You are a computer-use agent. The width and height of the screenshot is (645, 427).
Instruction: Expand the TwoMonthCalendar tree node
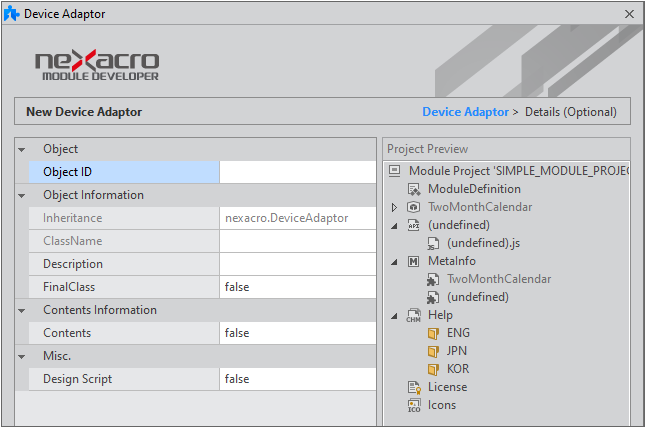(x=394, y=207)
